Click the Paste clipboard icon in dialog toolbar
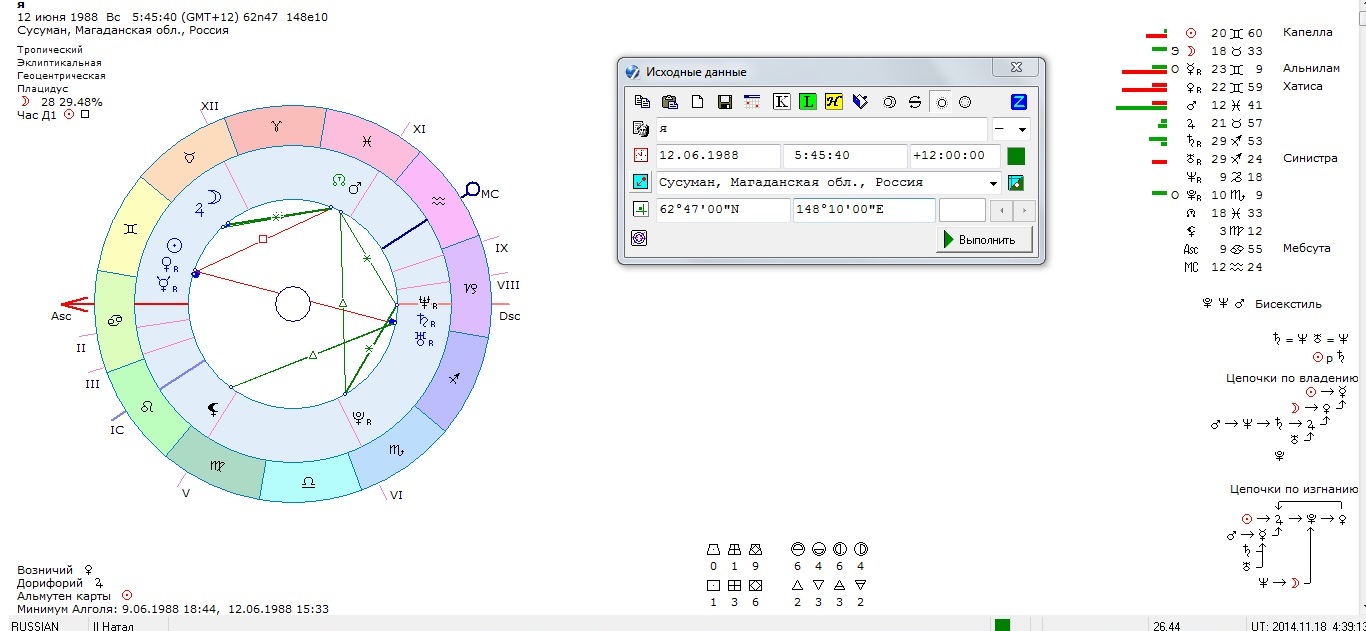This screenshot has width=1366, height=631. (670, 102)
